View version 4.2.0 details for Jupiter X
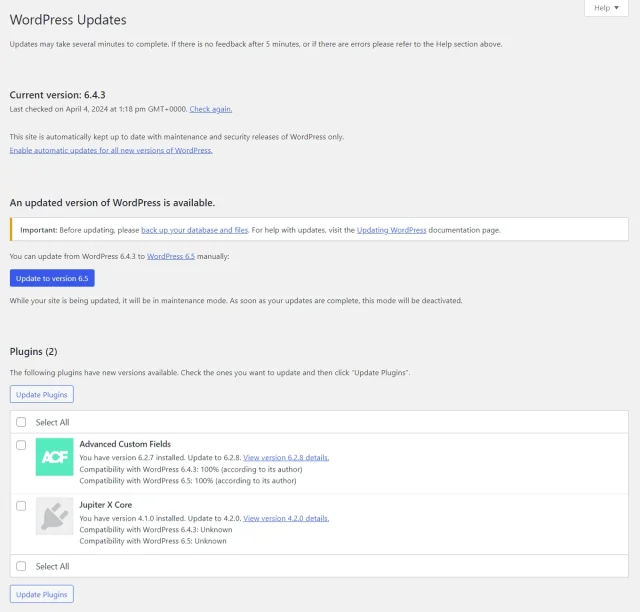The height and width of the screenshot is (612, 640). pos(286,518)
